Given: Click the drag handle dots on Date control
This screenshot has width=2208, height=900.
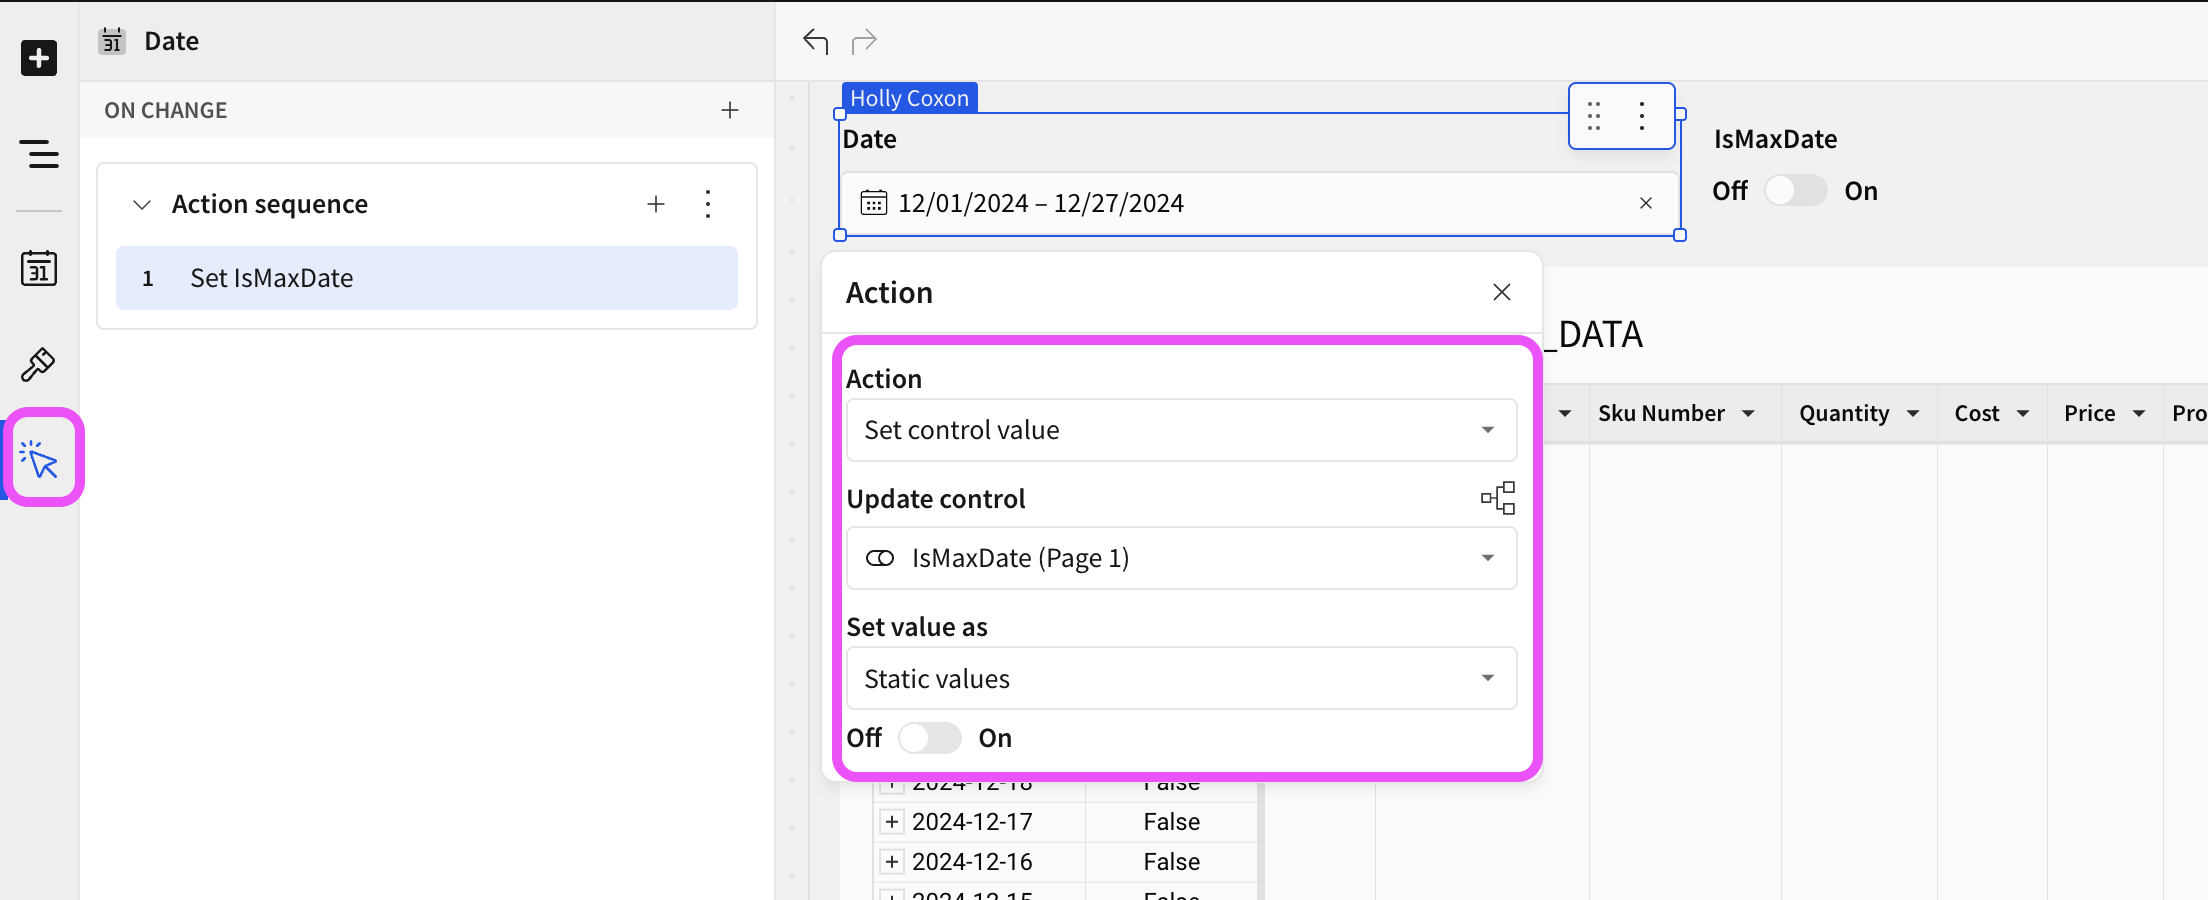Looking at the screenshot, I should (1595, 116).
